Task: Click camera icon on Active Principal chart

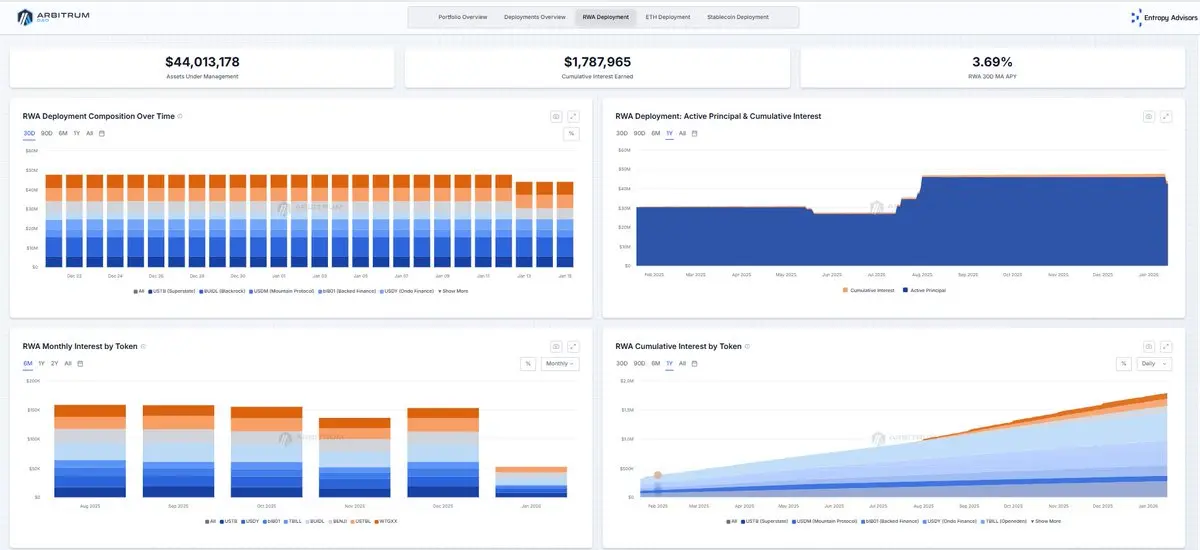Action: coord(1149,116)
